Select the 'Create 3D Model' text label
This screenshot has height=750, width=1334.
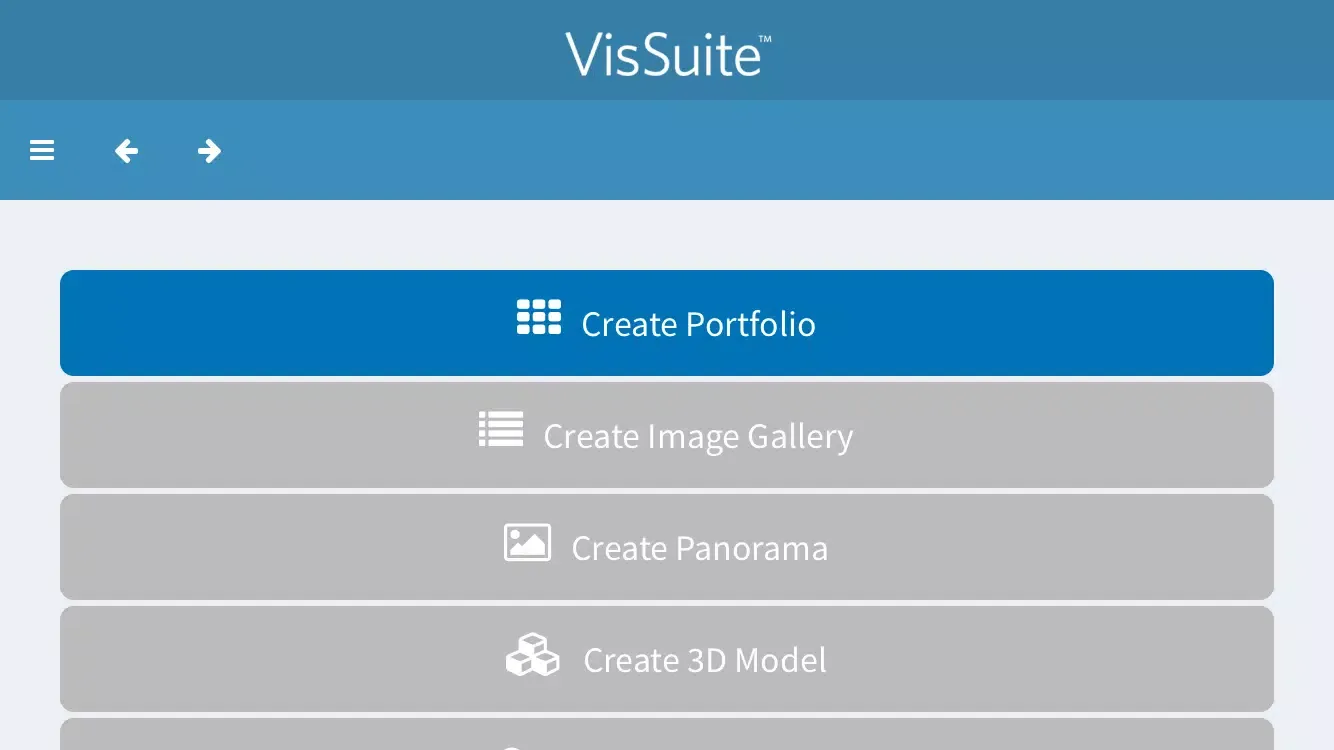tap(705, 660)
